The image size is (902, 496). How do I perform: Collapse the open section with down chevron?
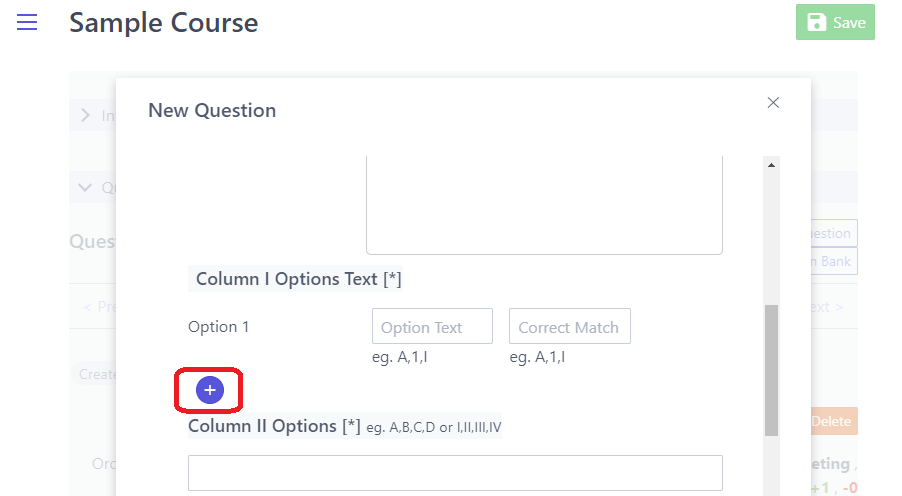[86, 187]
